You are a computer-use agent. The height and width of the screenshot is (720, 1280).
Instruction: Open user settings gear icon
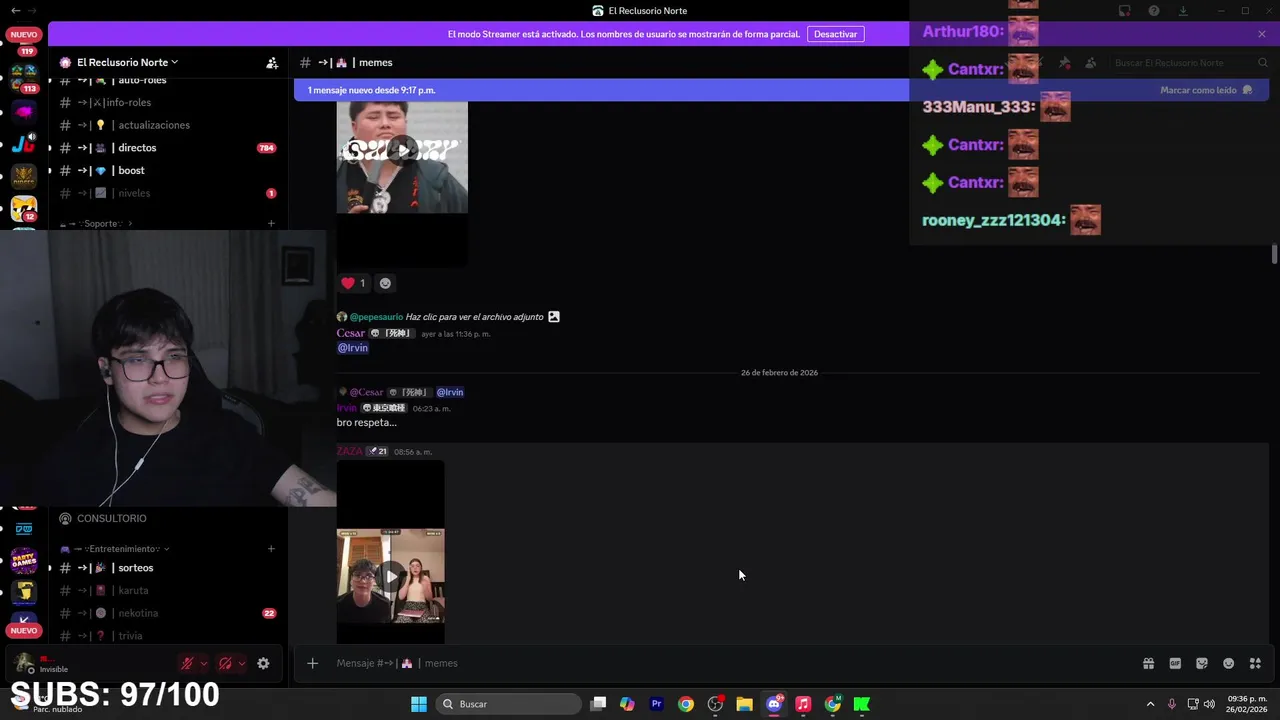coord(263,663)
